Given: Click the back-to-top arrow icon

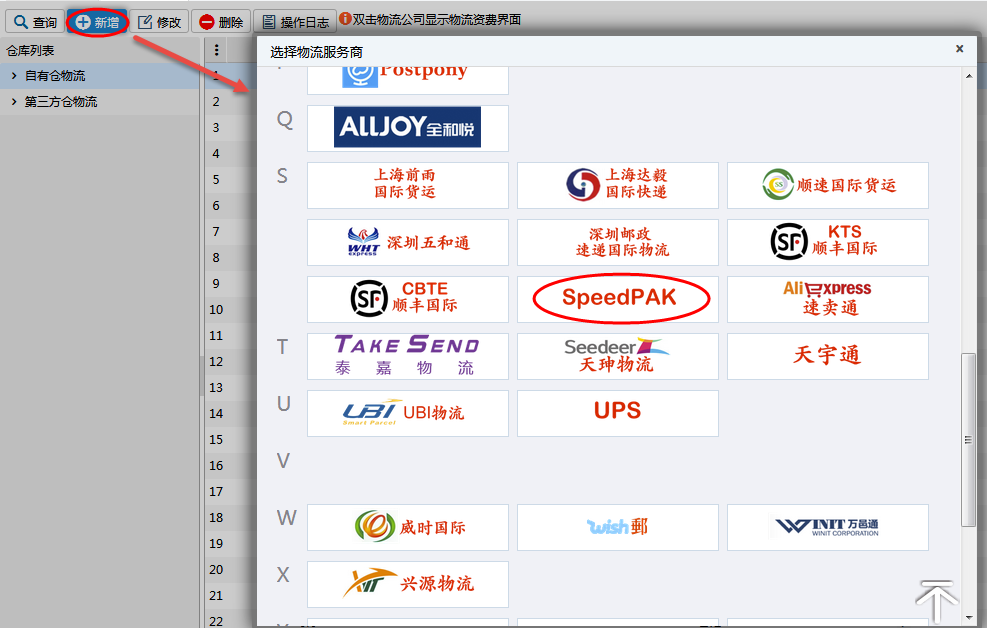Looking at the screenshot, I should click(x=937, y=601).
